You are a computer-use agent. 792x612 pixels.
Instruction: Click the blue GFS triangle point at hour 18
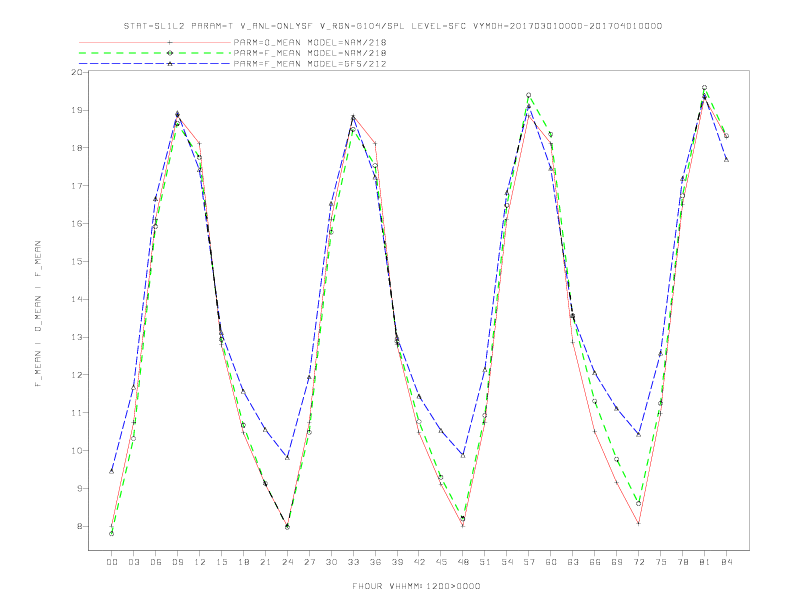243,392
